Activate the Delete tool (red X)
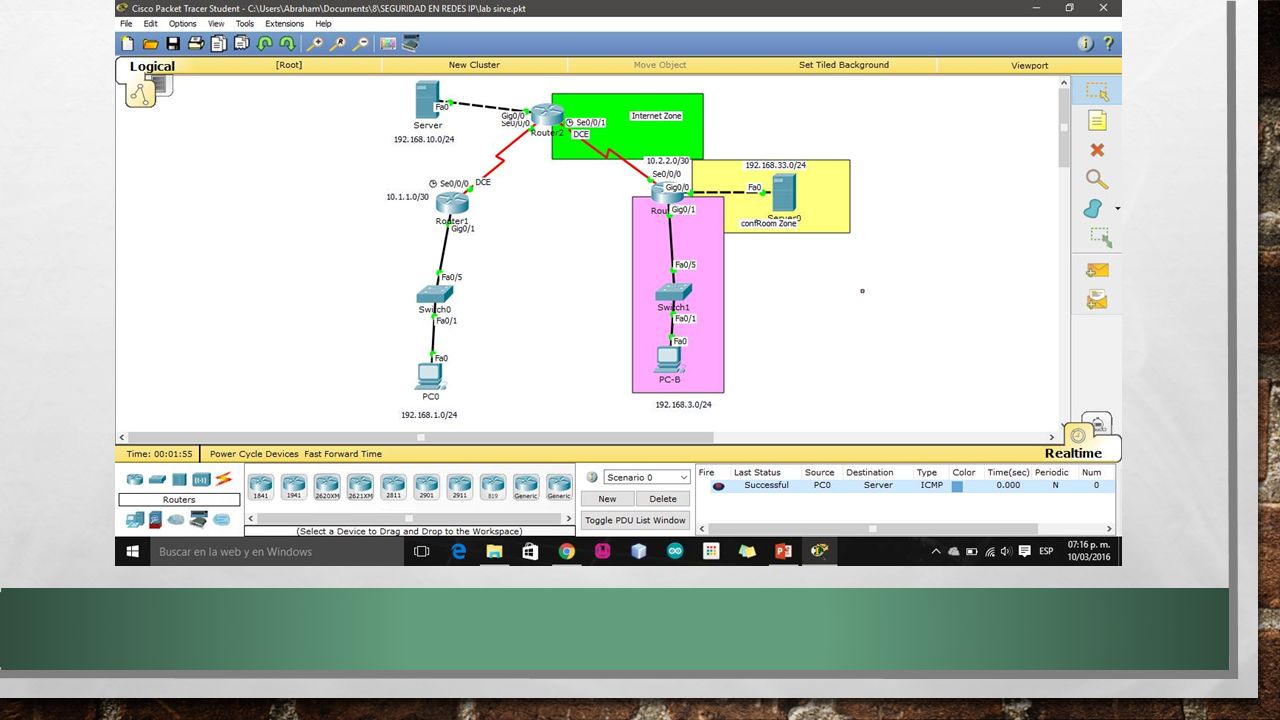Image resolution: width=1280 pixels, height=720 pixels. (x=1097, y=150)
